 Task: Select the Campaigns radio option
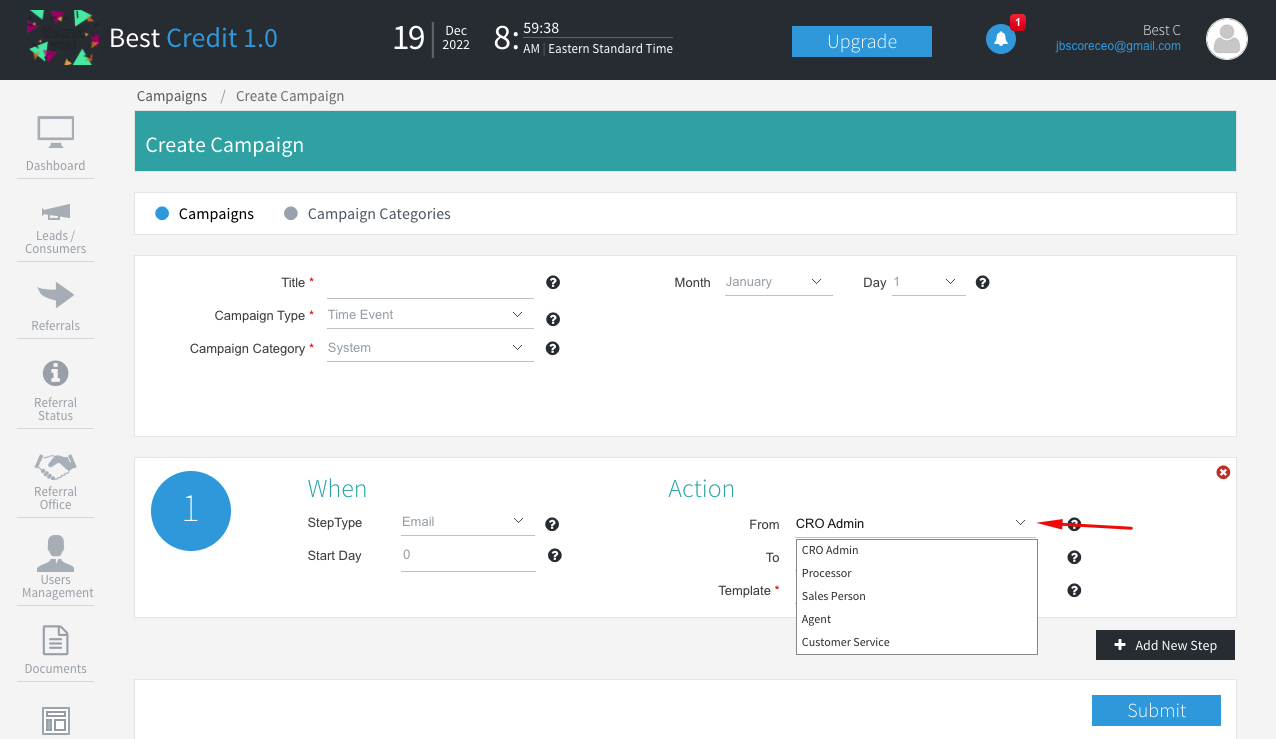162,214
